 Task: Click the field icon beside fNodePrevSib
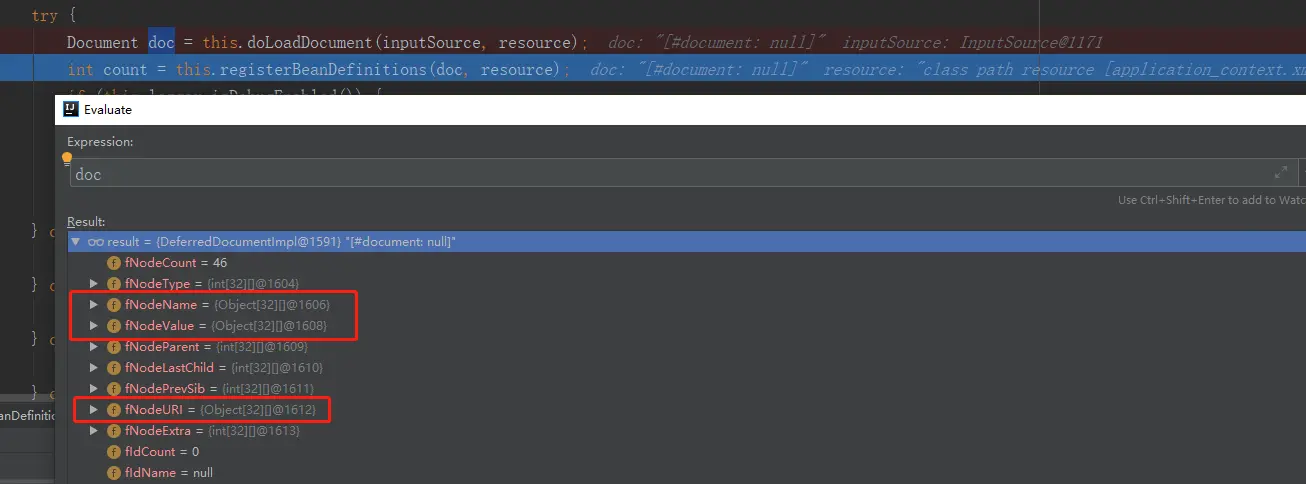pyautogui.click(x=114, y=388)
